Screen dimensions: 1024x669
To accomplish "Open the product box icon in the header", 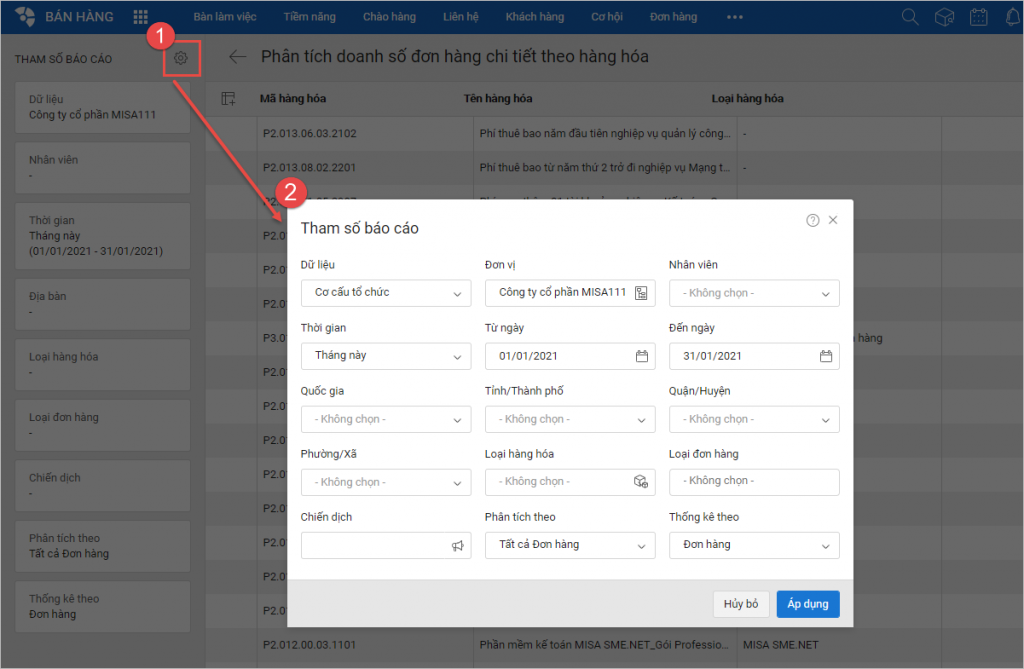I will [944, 17].
